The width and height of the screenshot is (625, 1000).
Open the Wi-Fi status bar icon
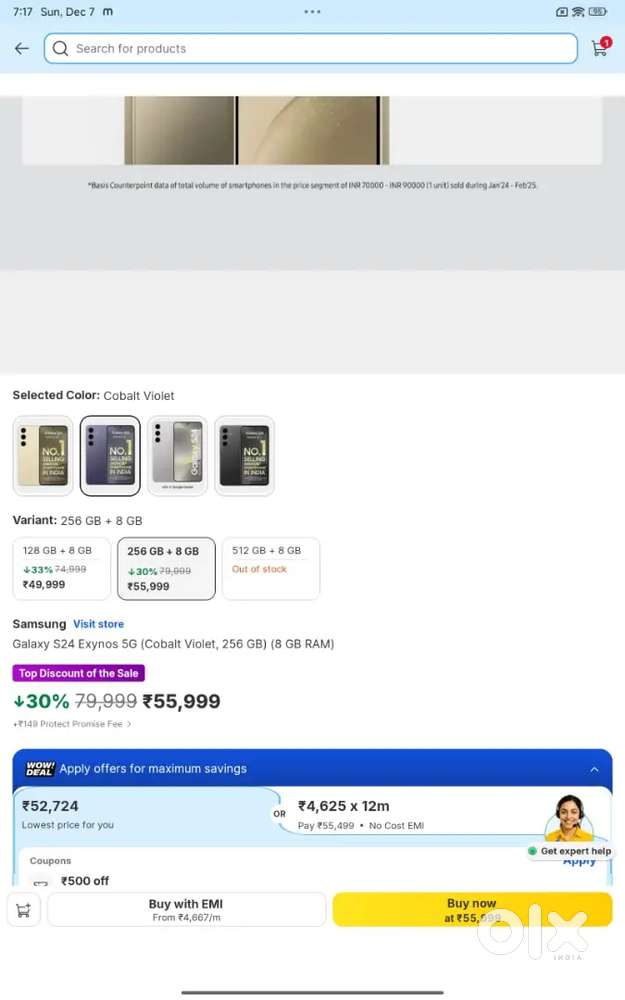578,11
